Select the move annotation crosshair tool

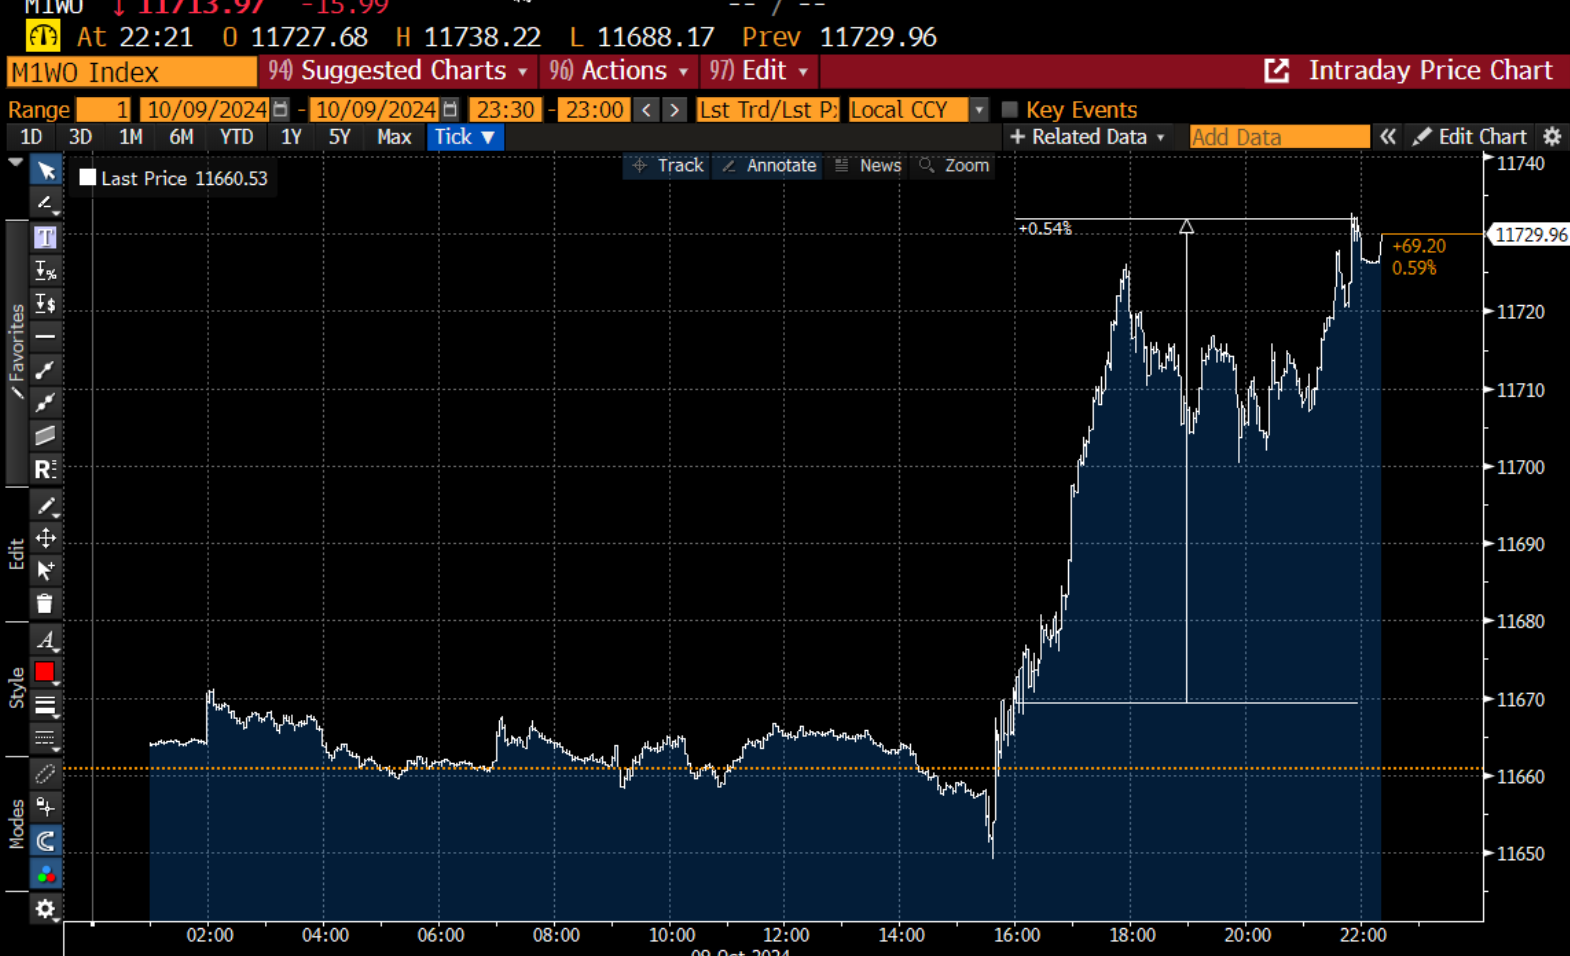point(45,538)
